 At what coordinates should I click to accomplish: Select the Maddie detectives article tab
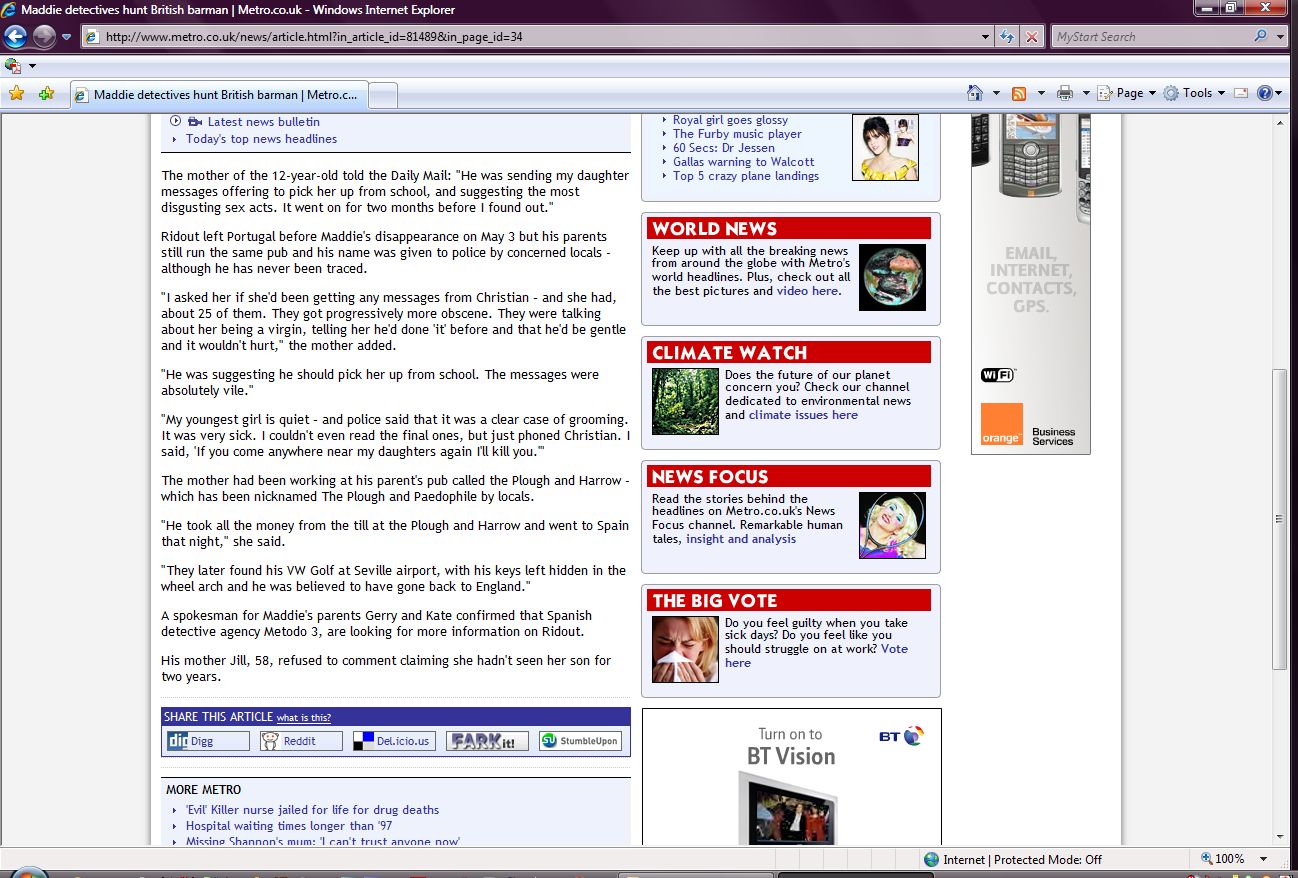coord(220,95)
